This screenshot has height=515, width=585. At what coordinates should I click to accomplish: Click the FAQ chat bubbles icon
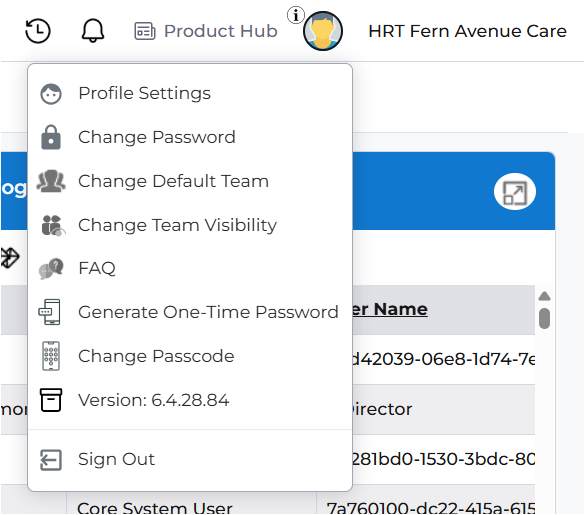tap(51, 268)
